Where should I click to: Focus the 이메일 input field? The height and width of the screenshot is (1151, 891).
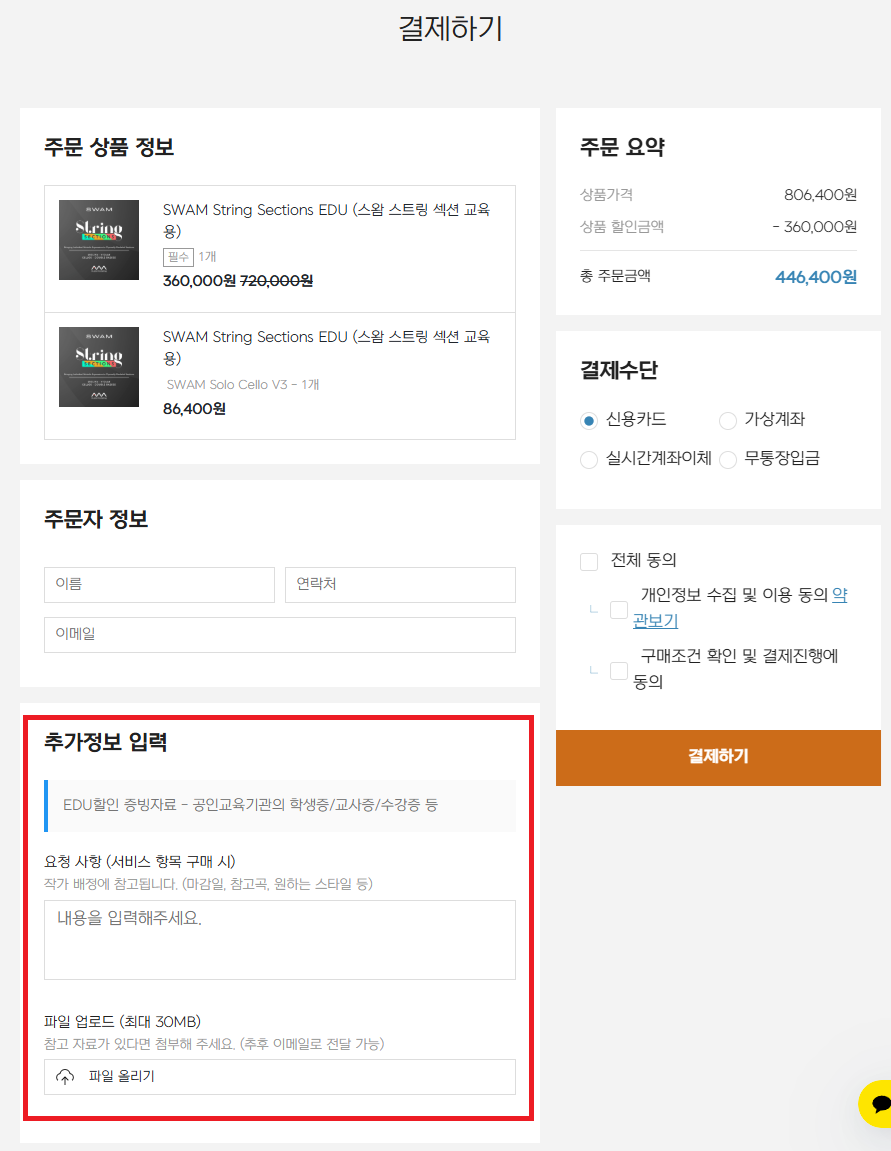pos(280,634)
